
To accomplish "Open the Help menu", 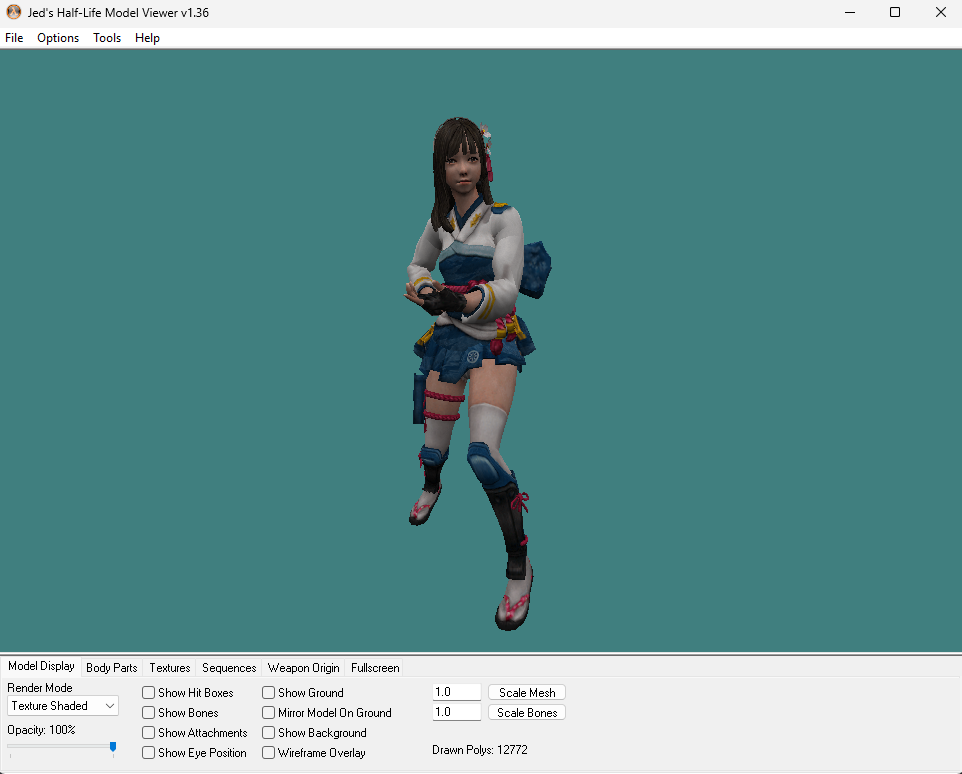I will [147, 38].
